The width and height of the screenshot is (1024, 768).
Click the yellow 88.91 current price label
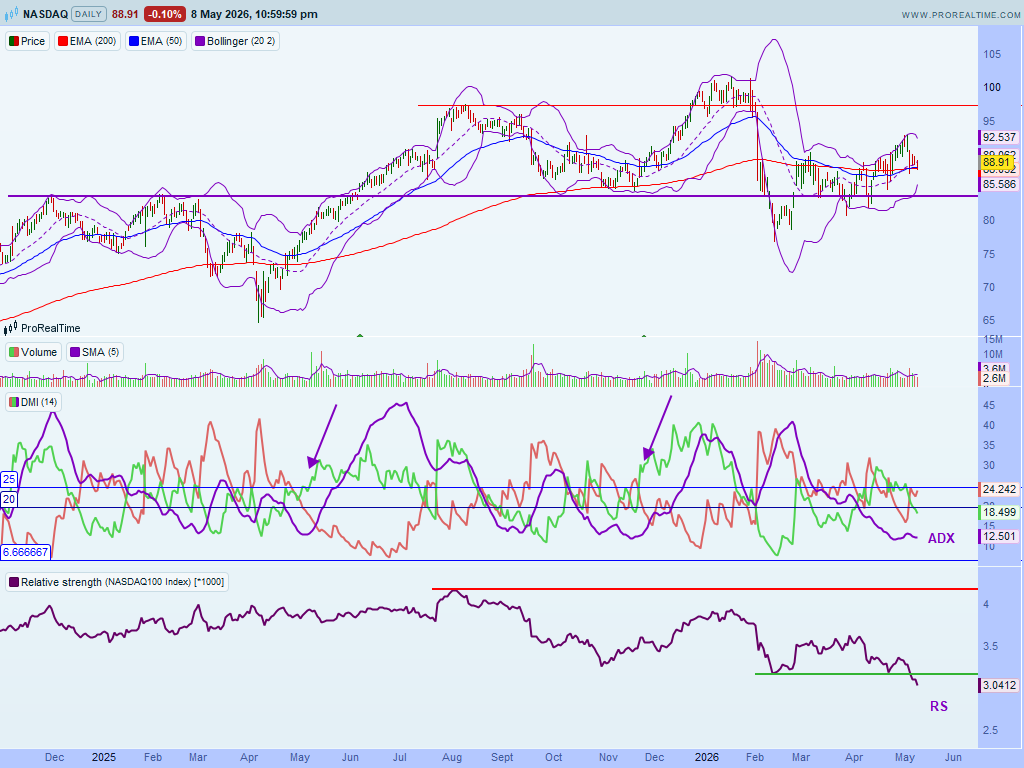coord(997,162)
